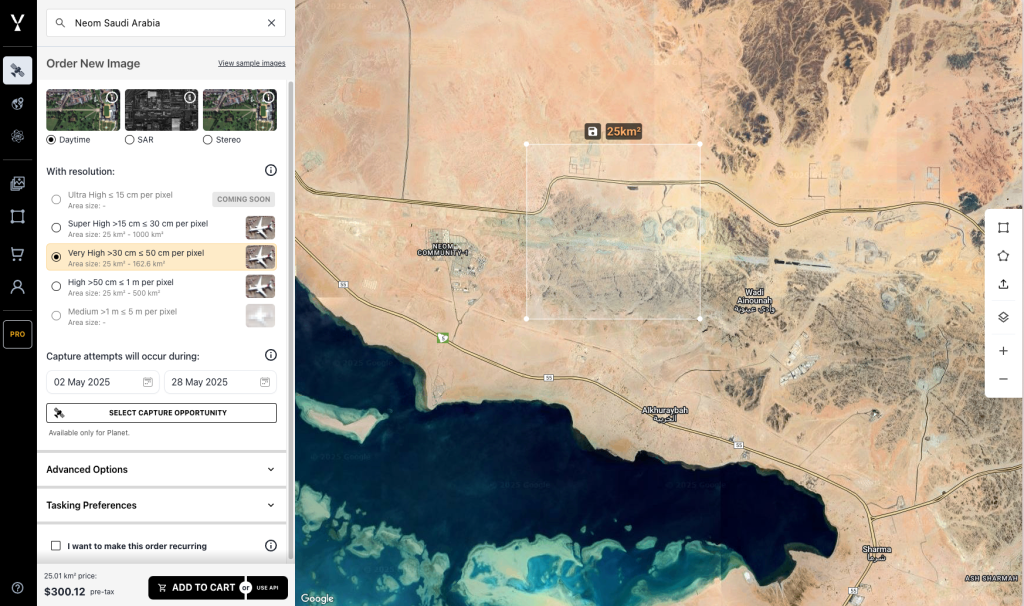
Task: Open the satellite tasking sidebar item
Action: (x=17, y=70)
